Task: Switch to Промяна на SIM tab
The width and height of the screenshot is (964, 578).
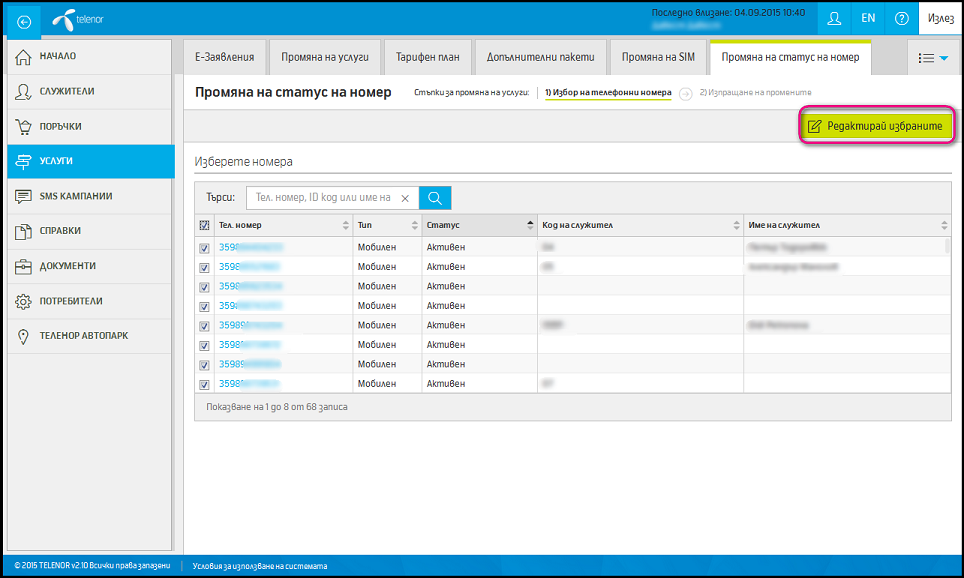Action: [658, 57]
